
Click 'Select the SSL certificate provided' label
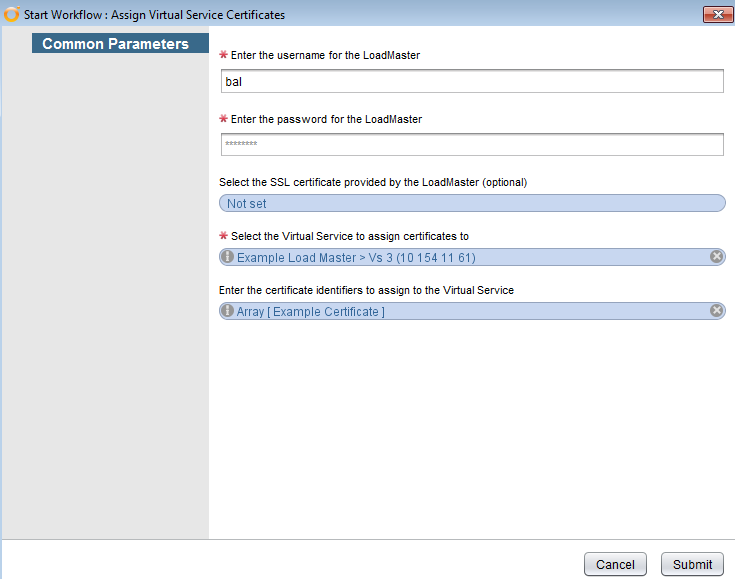(373, 182)
